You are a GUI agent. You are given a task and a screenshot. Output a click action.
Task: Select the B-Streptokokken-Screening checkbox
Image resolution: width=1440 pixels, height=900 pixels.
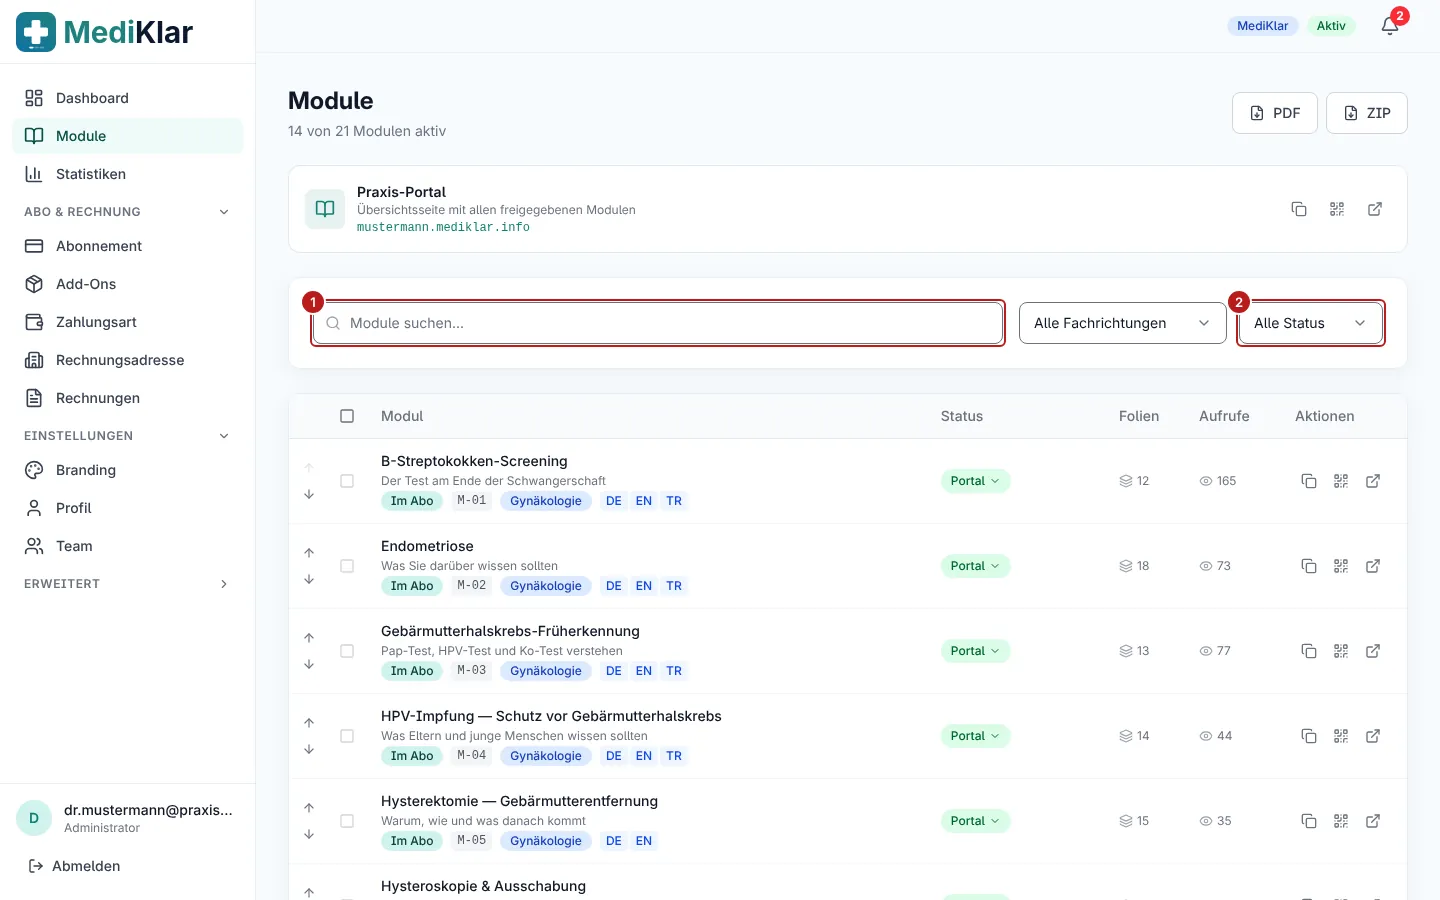coord(347,481)
